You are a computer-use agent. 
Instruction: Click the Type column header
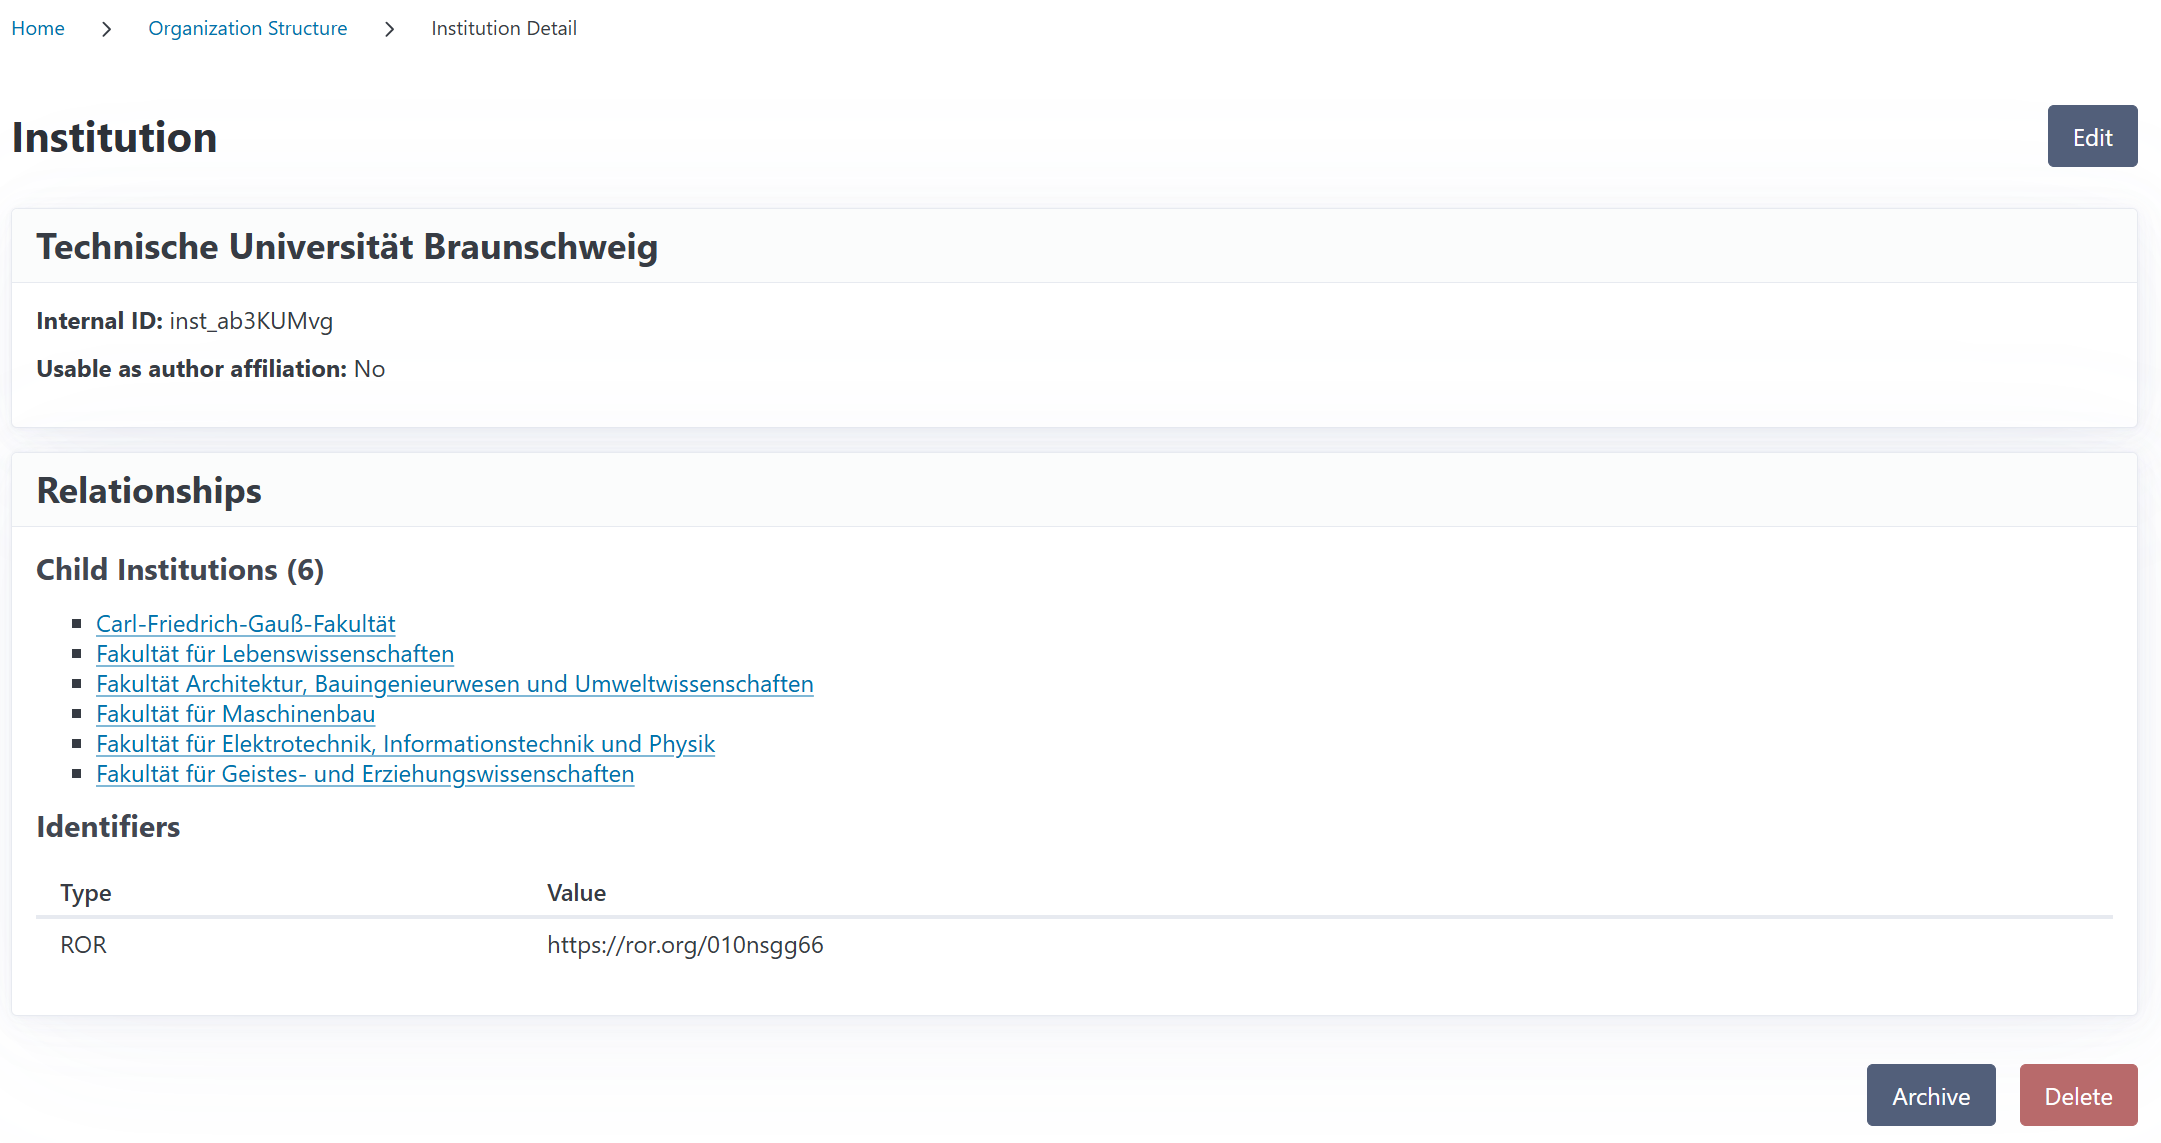(x=85, y=893)
